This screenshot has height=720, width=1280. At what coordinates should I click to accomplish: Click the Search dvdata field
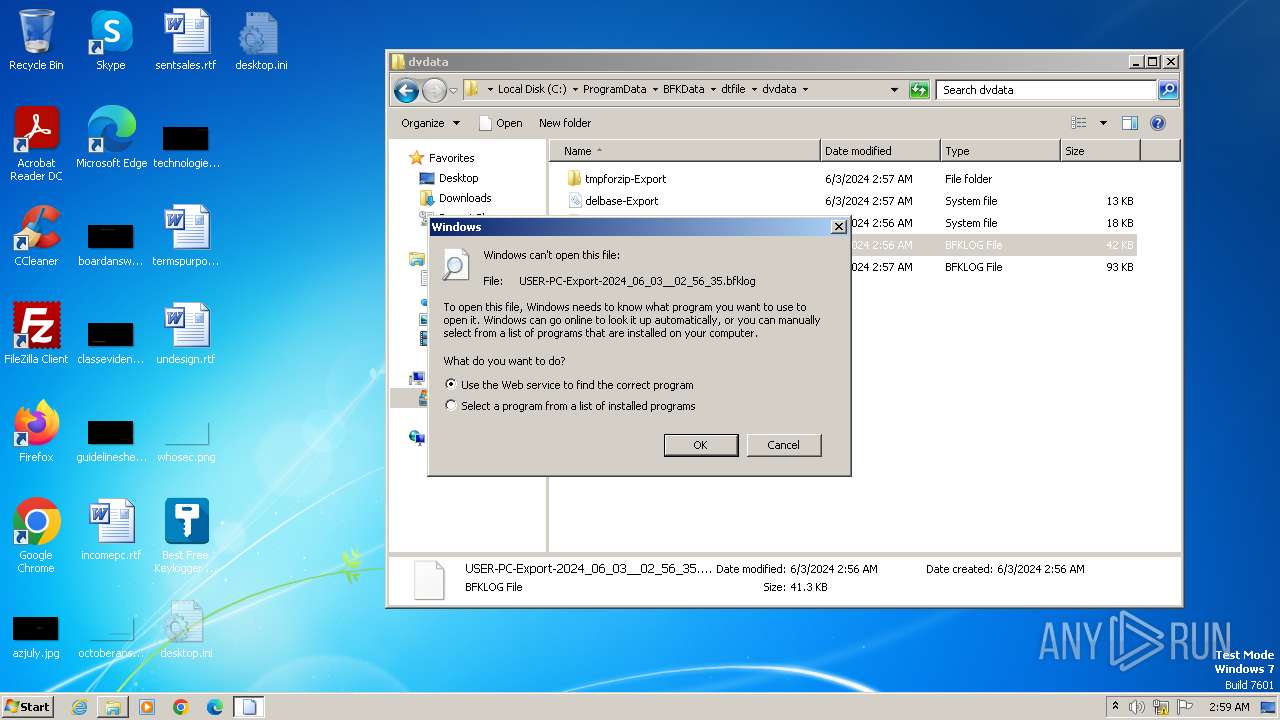(1046, 89)
